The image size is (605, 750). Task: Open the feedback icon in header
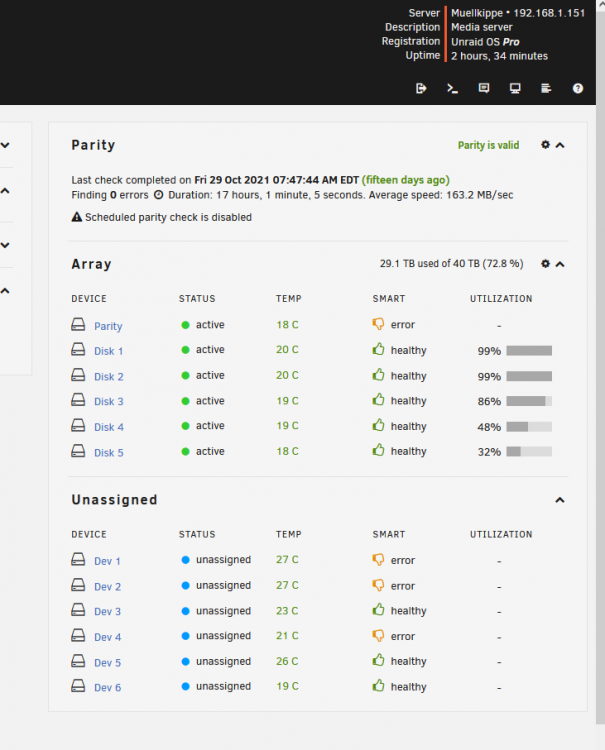coord(484,88)
